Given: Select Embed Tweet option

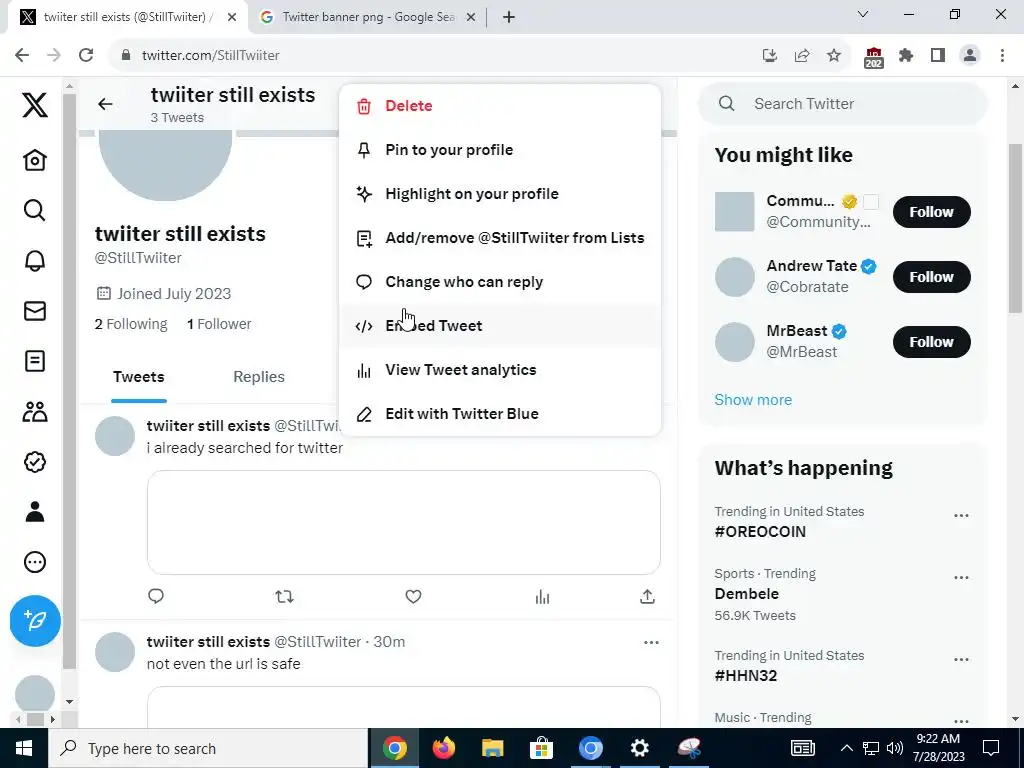Looking at the screenshot, I should coord(500,326).
